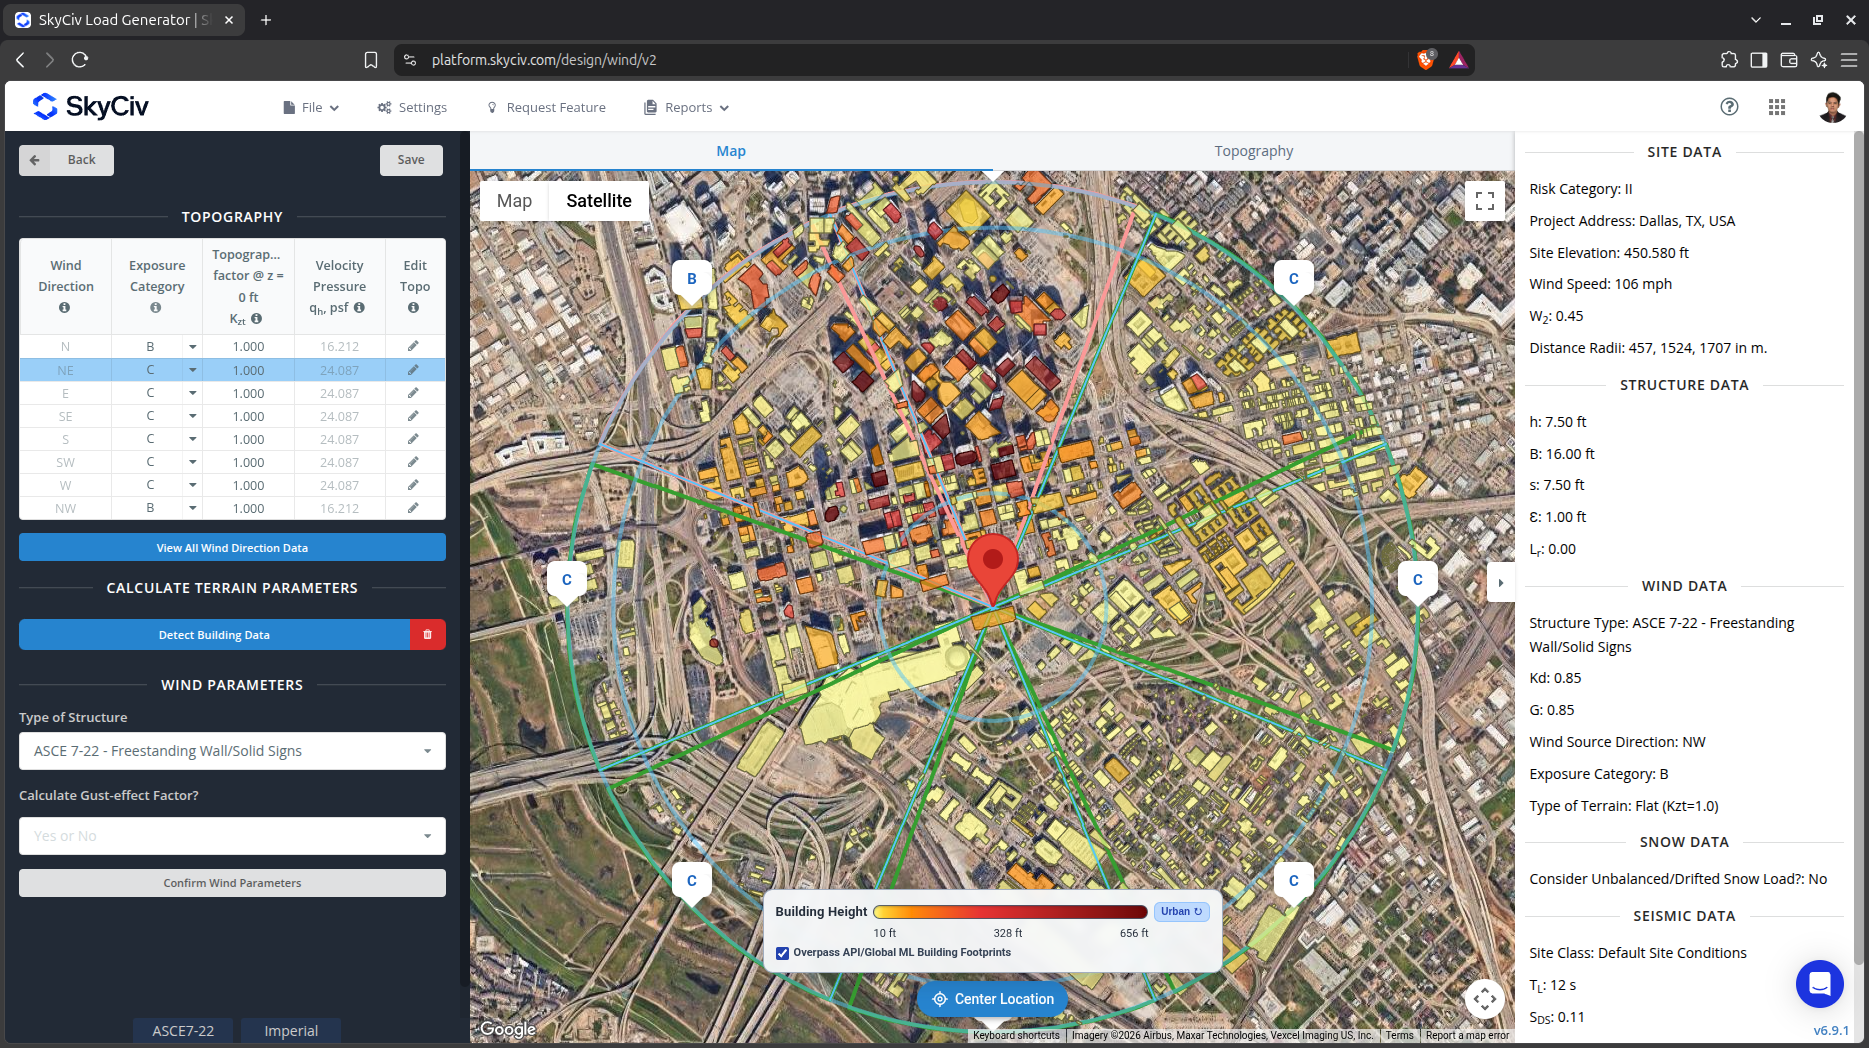Open the File menu
The height and width of the screenshot is (1048, 1869).
coord(311,107)
